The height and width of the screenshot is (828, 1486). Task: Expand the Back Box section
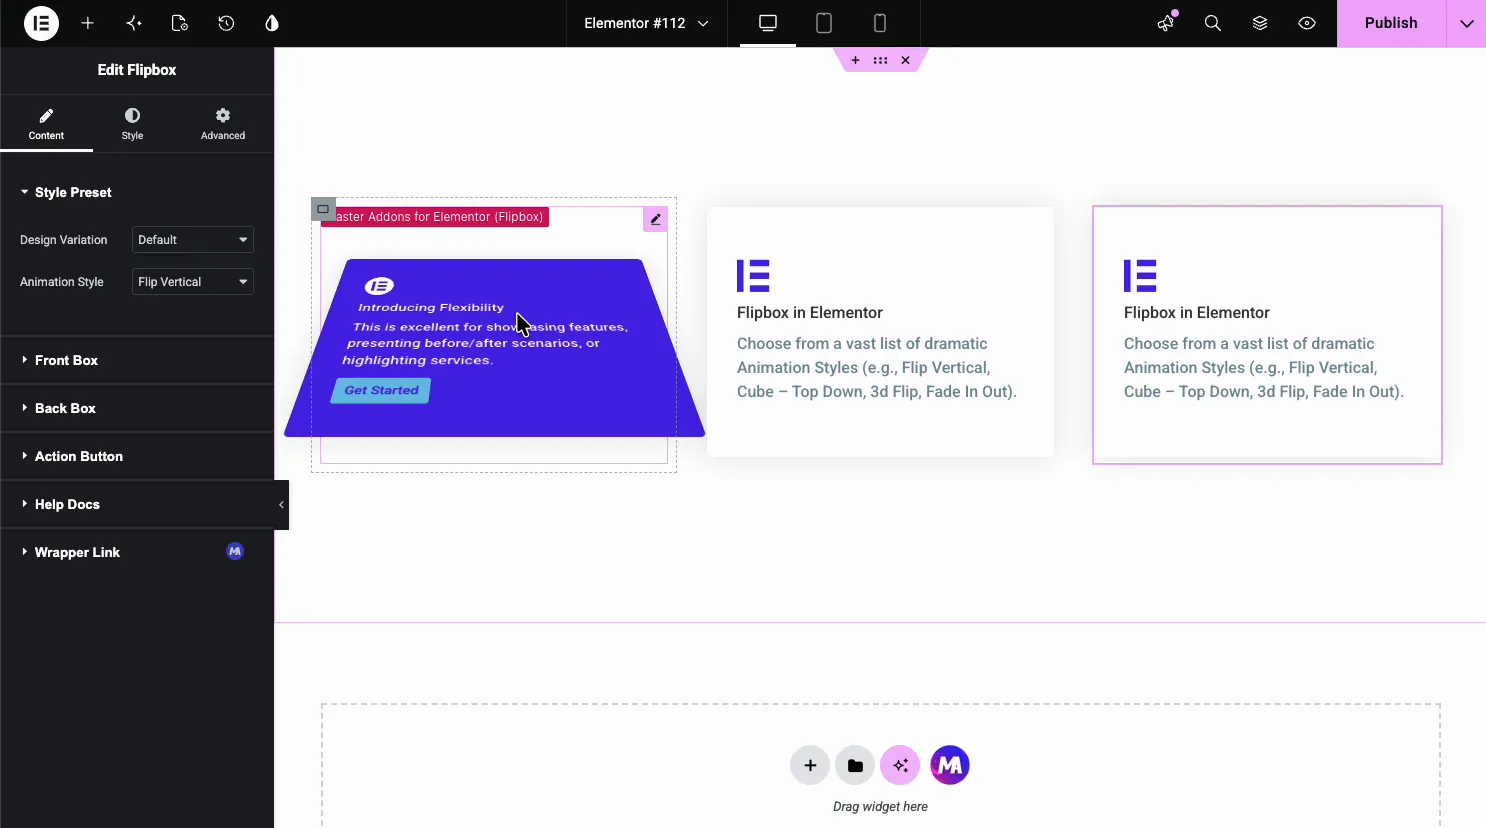(x=137, y=408)
